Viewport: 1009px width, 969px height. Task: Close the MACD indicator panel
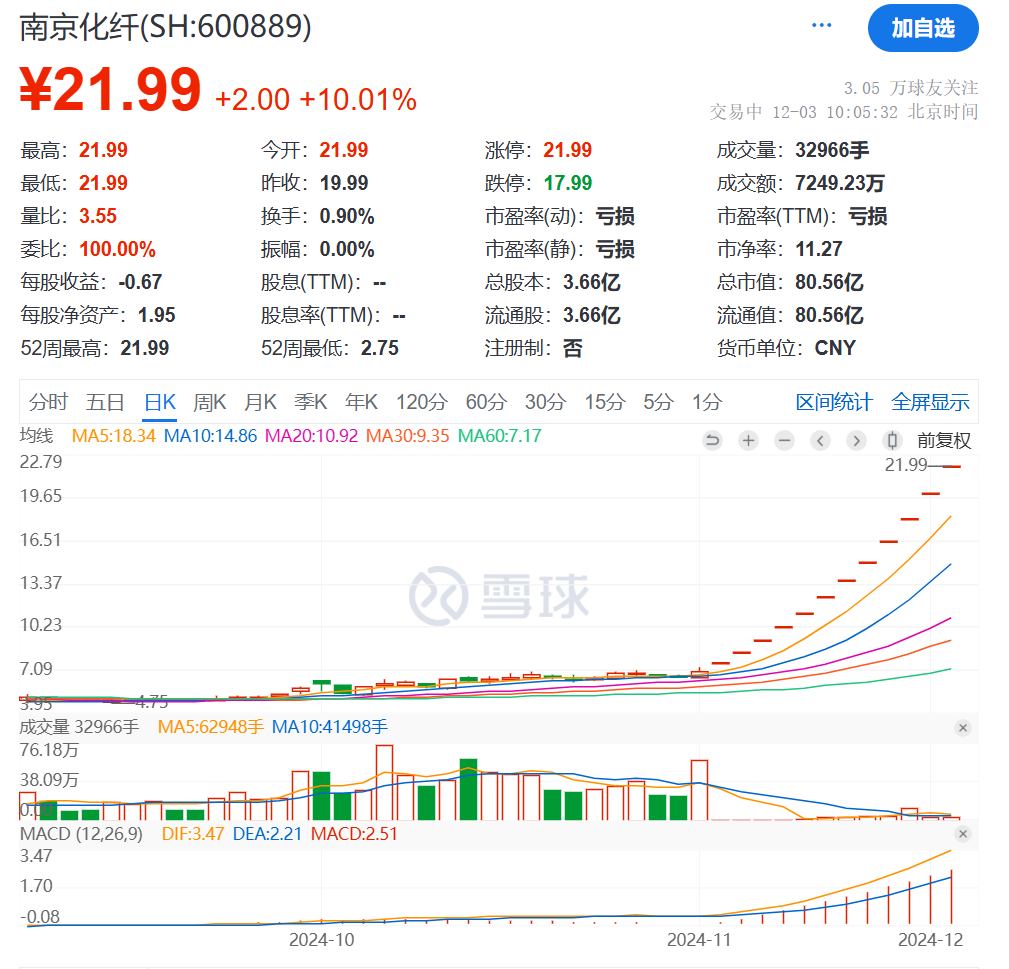point(962,834)
